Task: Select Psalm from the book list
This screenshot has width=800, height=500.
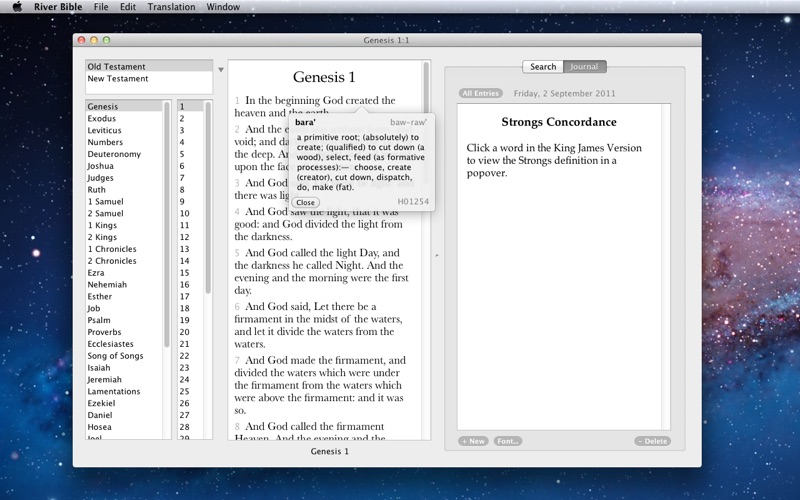Action: (98, 321)
